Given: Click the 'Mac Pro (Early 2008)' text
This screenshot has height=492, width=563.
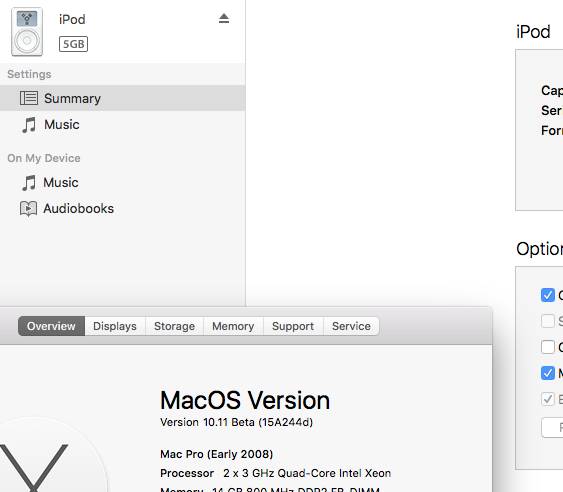Looking at the screenshot, I should 217,454.
